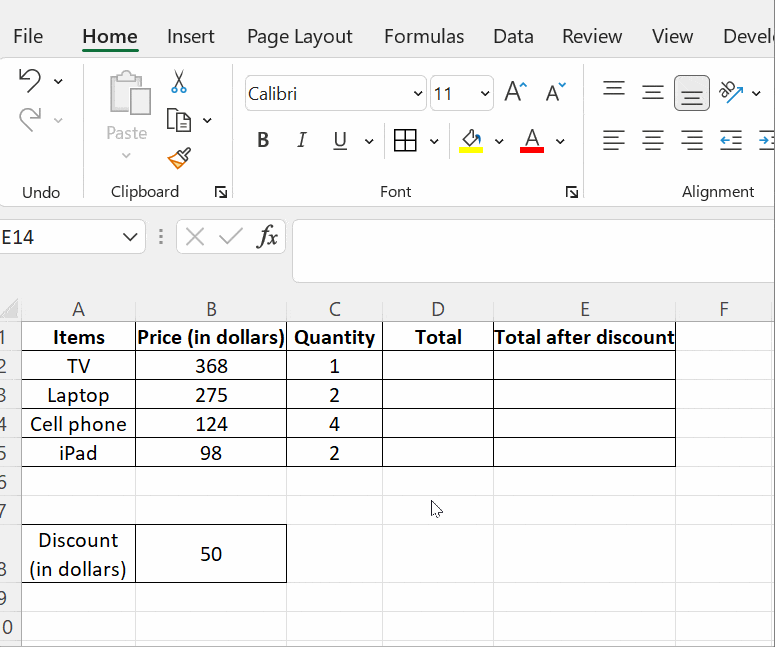Click the formula bar Enter checkmark
The width and height of the screenshot is (775, 647).
[x=230, y=237]
